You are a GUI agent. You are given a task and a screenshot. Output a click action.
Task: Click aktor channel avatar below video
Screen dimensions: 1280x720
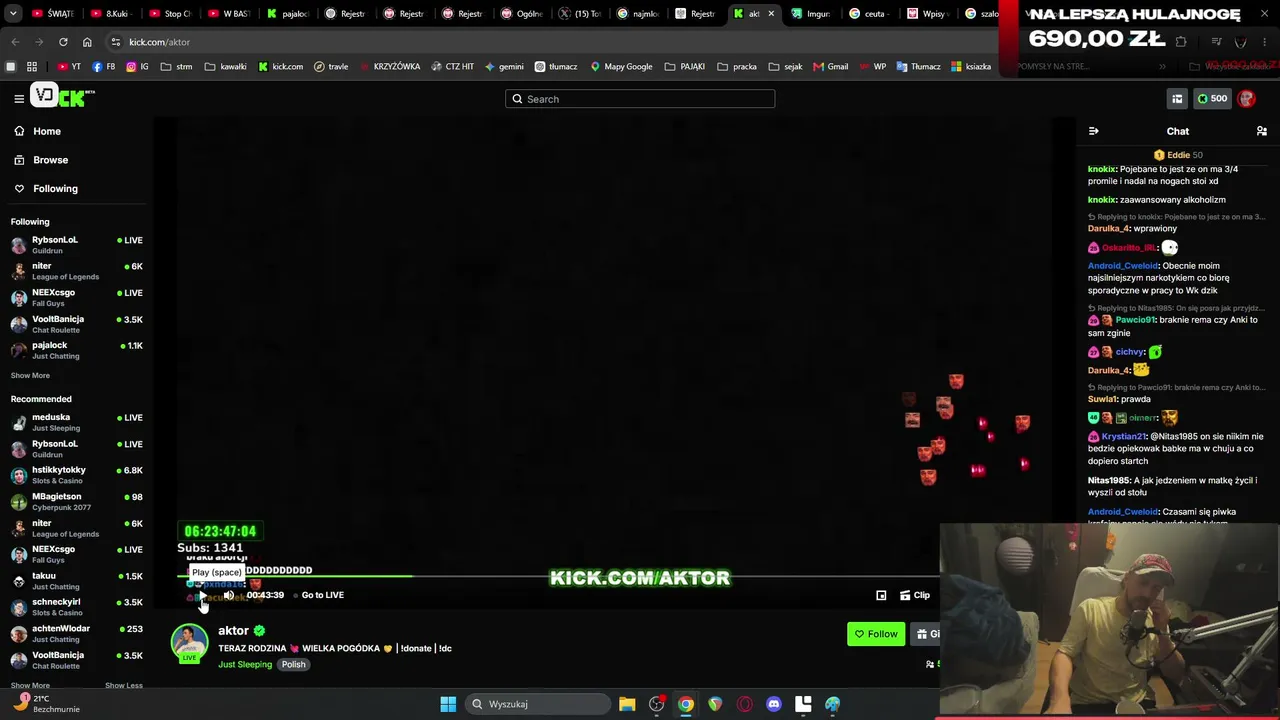point(190,642)
